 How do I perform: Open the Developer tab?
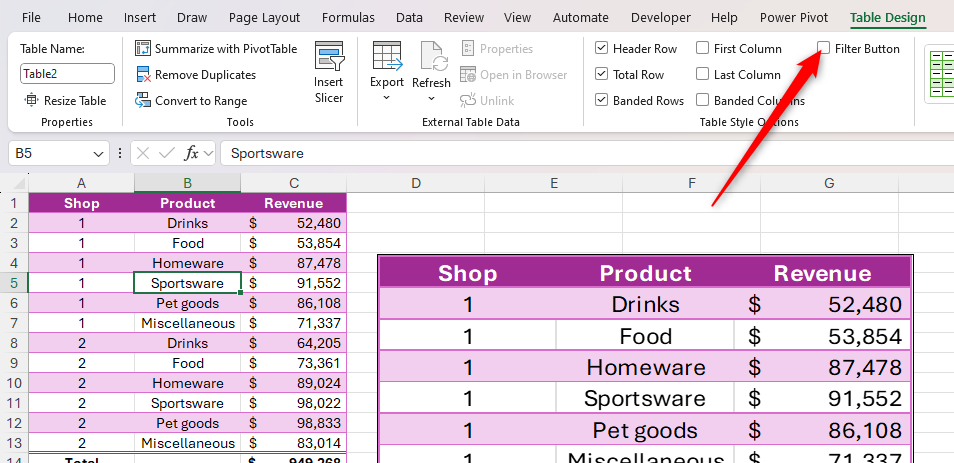tap(661, 18)
